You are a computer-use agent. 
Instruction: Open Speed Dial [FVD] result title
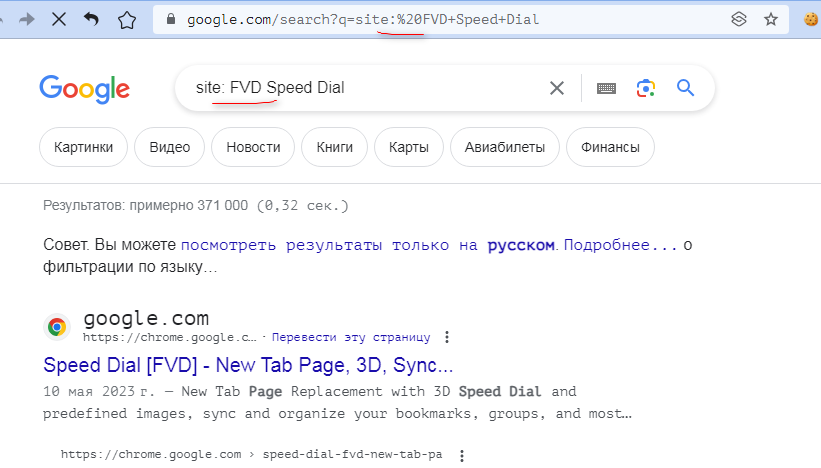coord(248,365)
